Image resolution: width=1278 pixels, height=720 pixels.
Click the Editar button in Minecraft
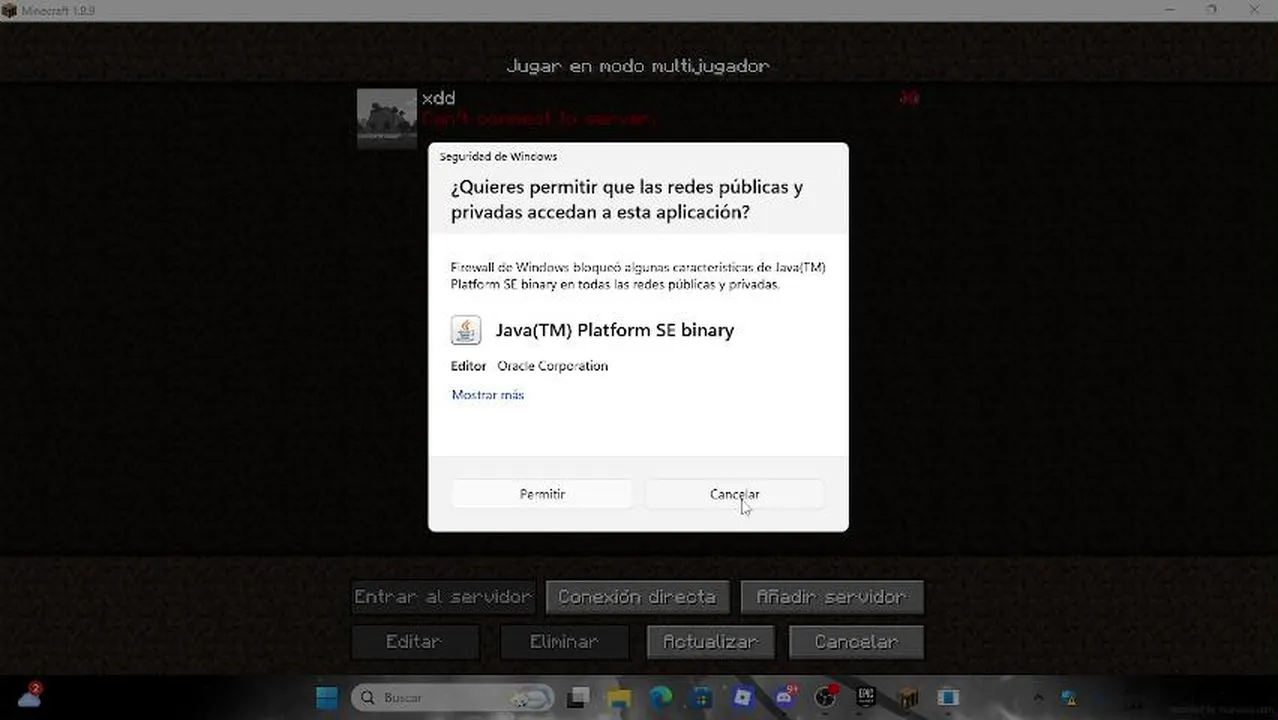pos(415,642)
